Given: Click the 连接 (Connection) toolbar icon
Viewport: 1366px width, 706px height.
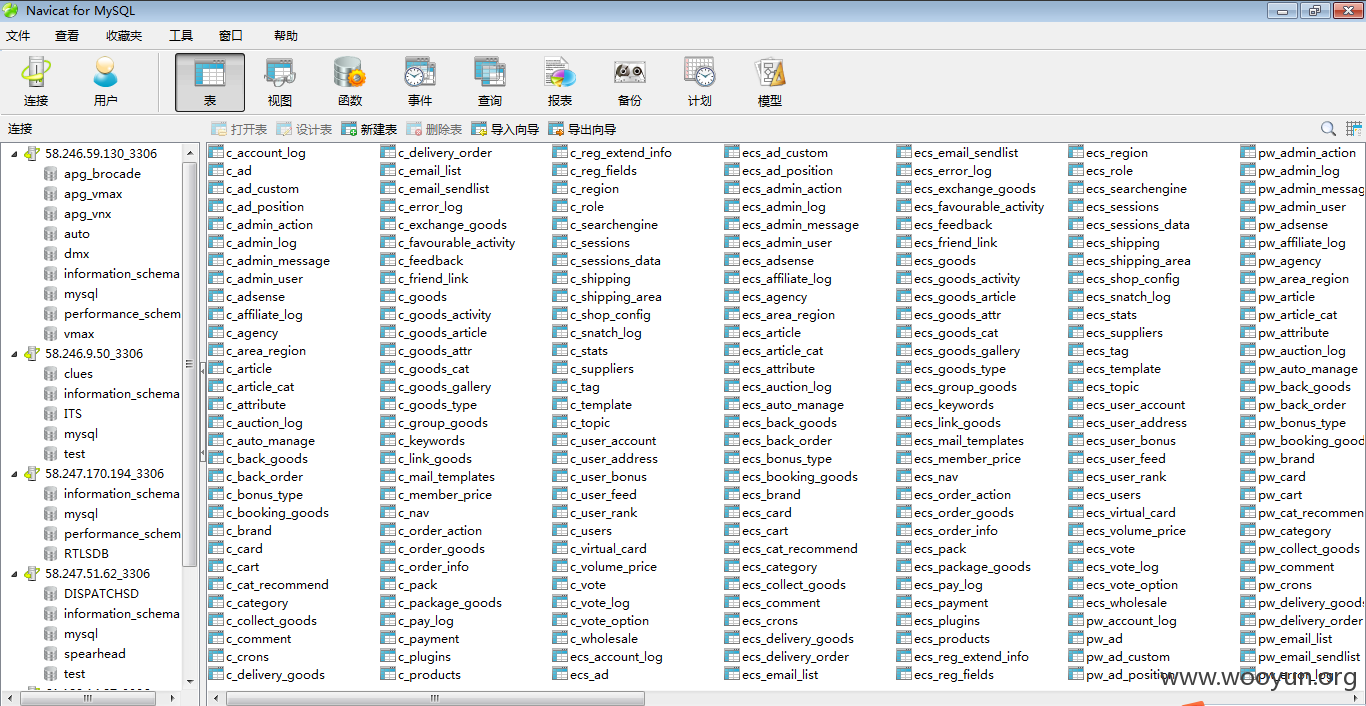Looking at the screenshot, I should pyautogui.click(x=36, y=82).
